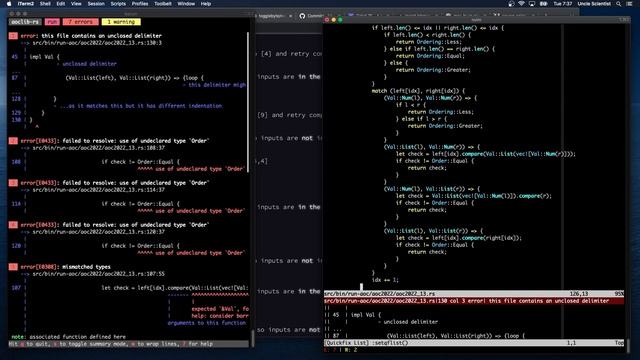
Task: Click the 'Top' scroll indicator in quickfix status
Action: tap(619, 343)
